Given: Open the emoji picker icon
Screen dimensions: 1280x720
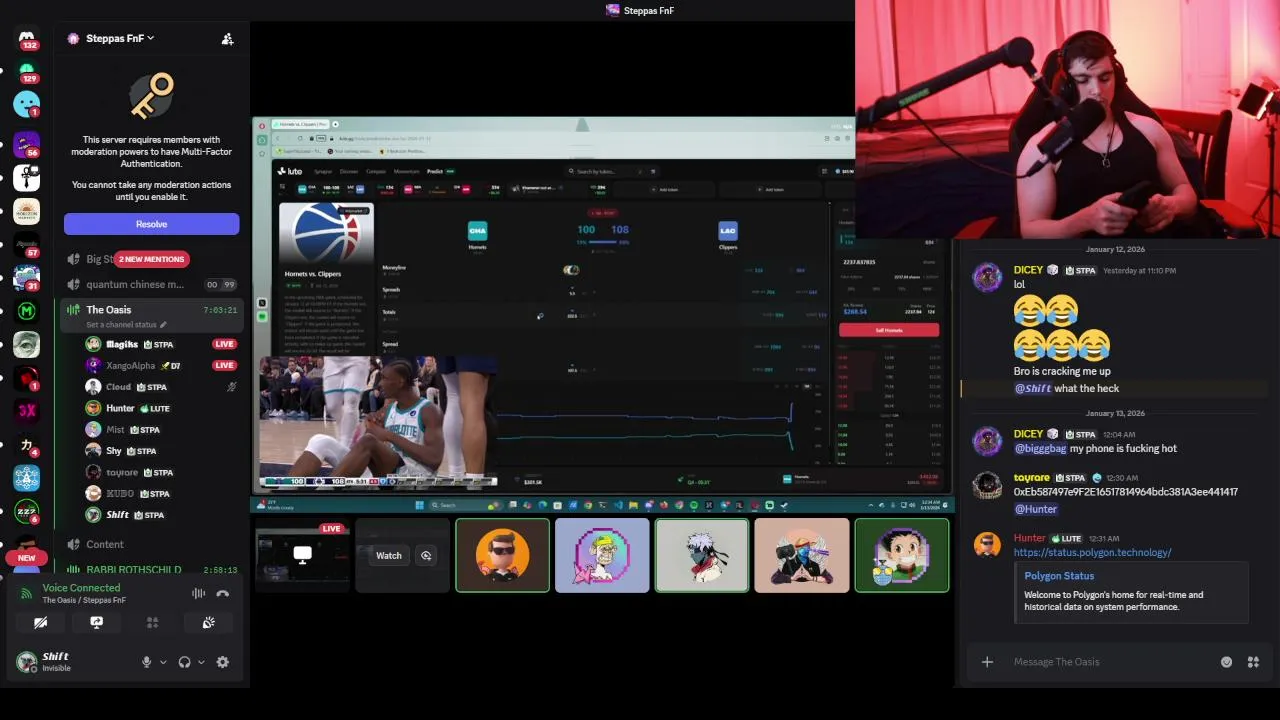Looking at the screenshot, I should pos(1226,662).
